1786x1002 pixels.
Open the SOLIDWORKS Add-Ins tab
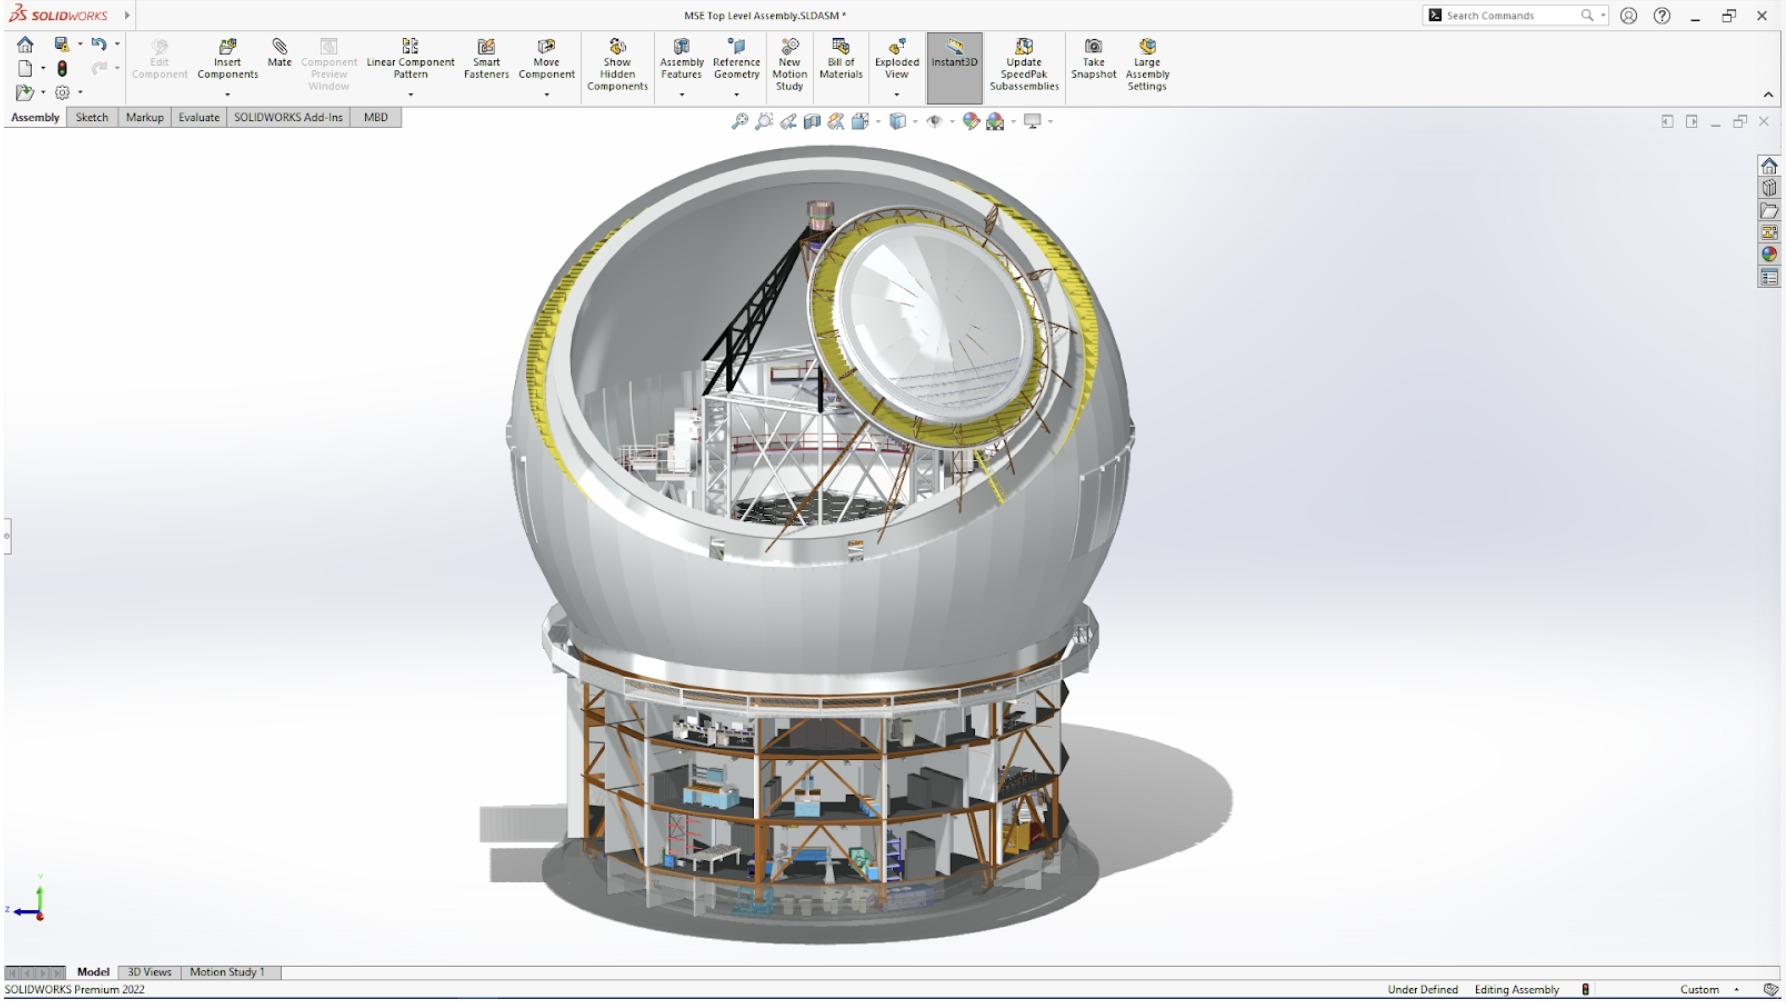(x=288, y=117)
